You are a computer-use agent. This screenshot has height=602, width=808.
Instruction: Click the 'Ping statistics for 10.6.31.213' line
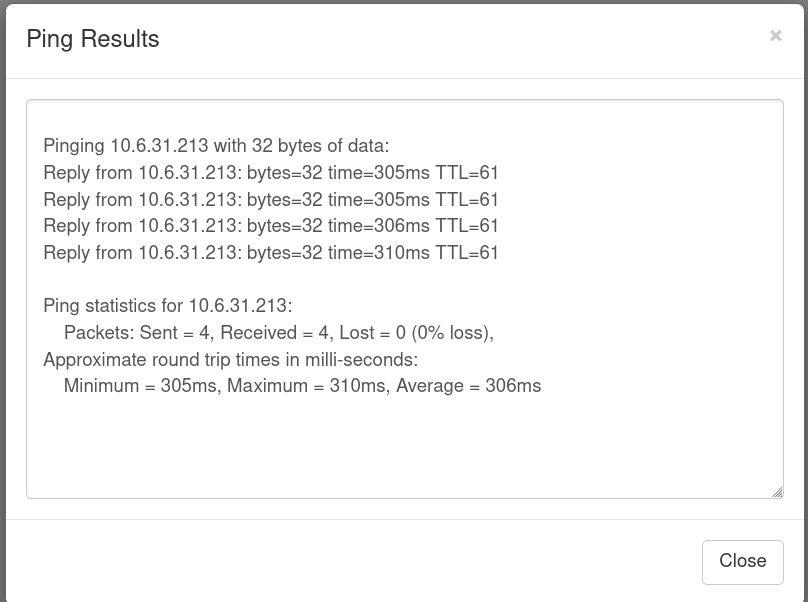[167, 306]
